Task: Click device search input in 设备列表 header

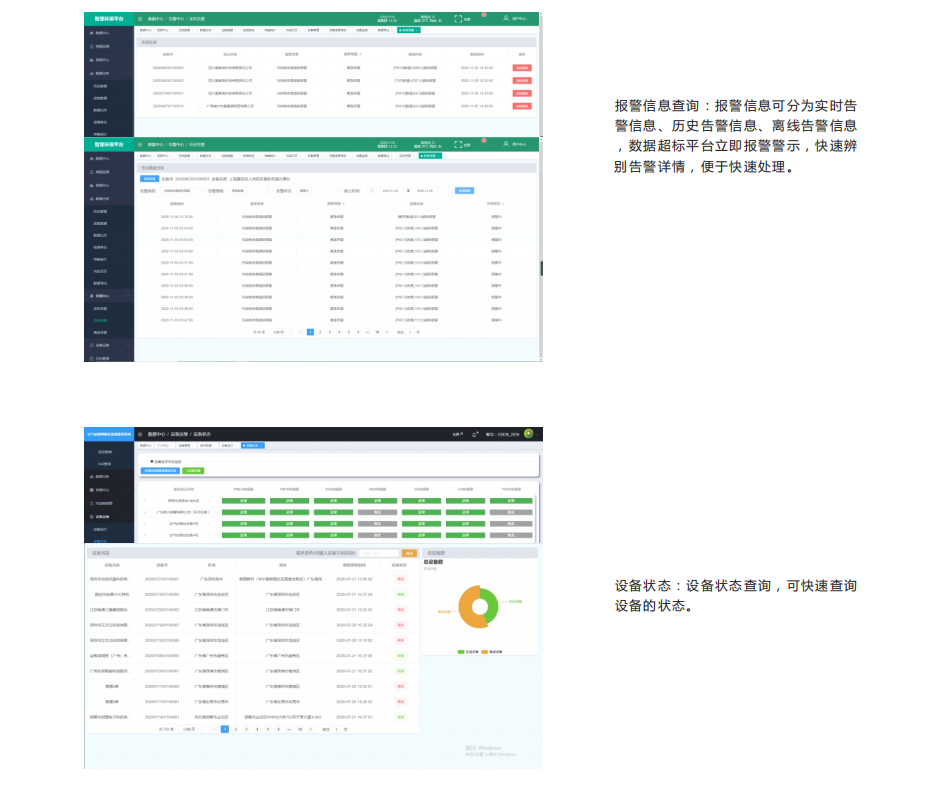Action: [379, 553]
